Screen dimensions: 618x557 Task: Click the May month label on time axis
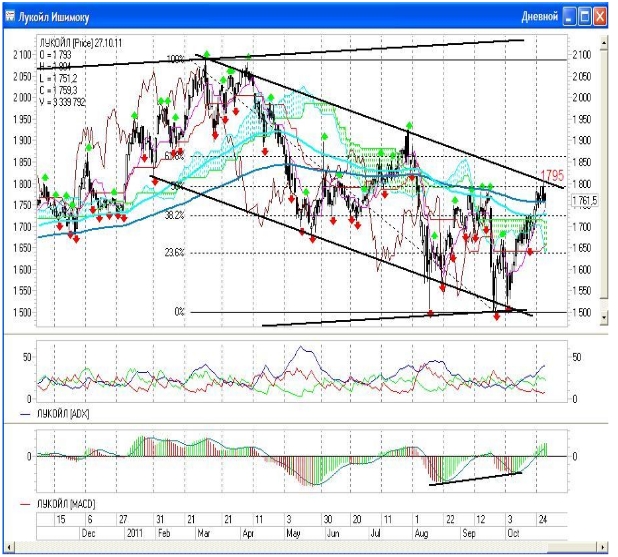tap(293, 533)
